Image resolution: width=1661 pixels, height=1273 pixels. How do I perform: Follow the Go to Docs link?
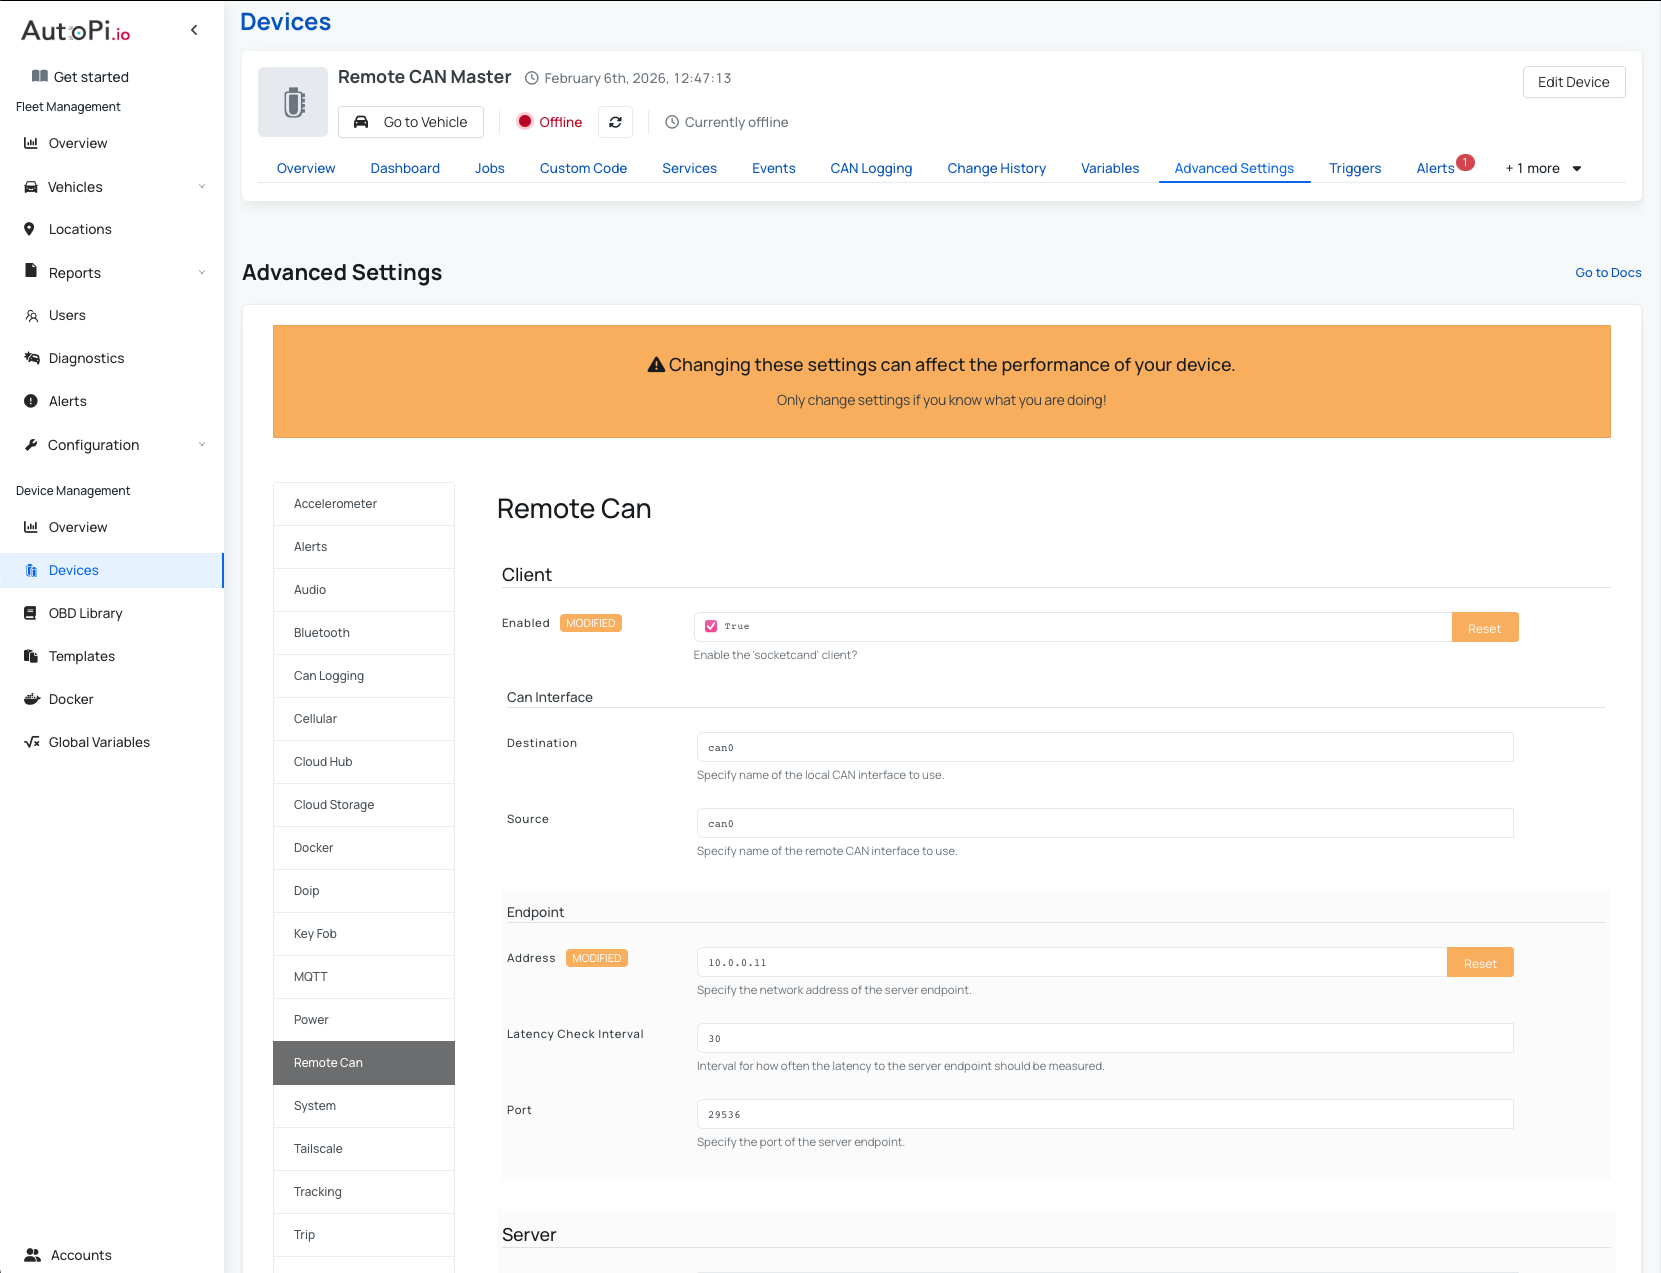coord(1608,272)
